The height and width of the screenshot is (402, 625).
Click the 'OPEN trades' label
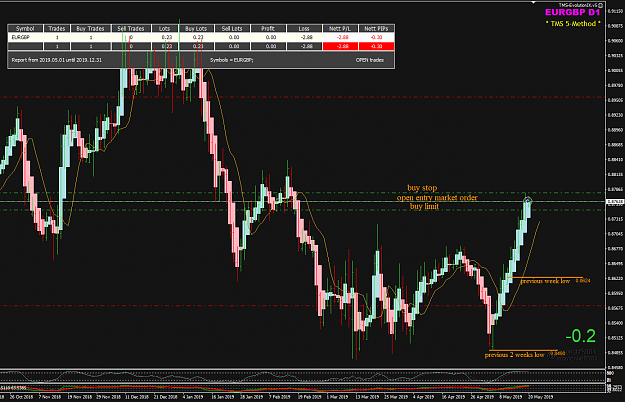(370, 60)
